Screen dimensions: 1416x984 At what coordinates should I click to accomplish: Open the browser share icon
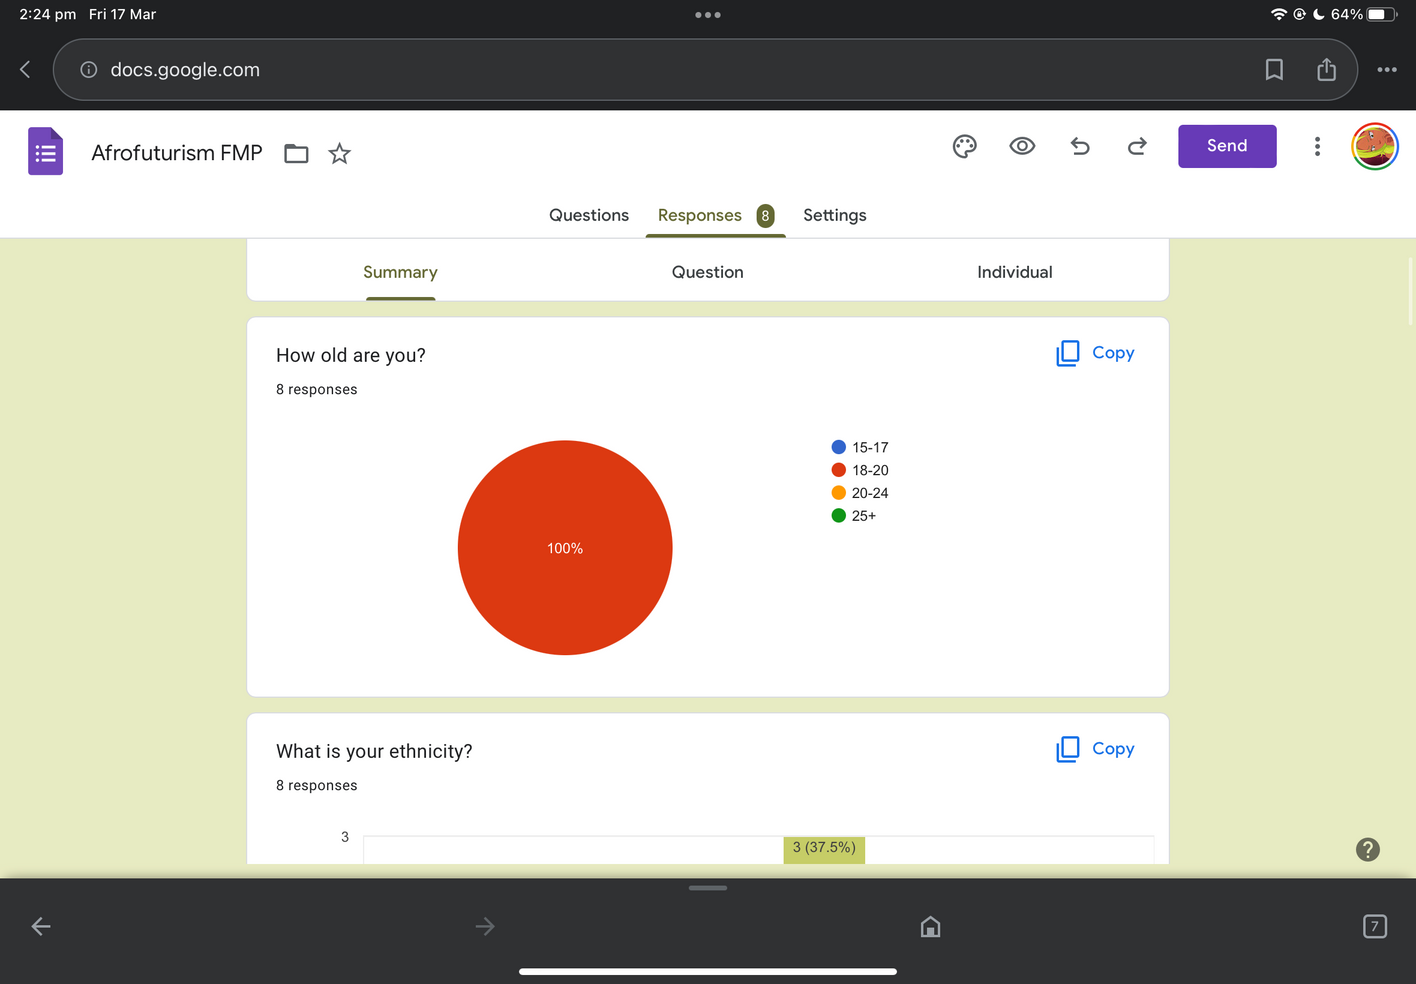tap(1326, 70)
